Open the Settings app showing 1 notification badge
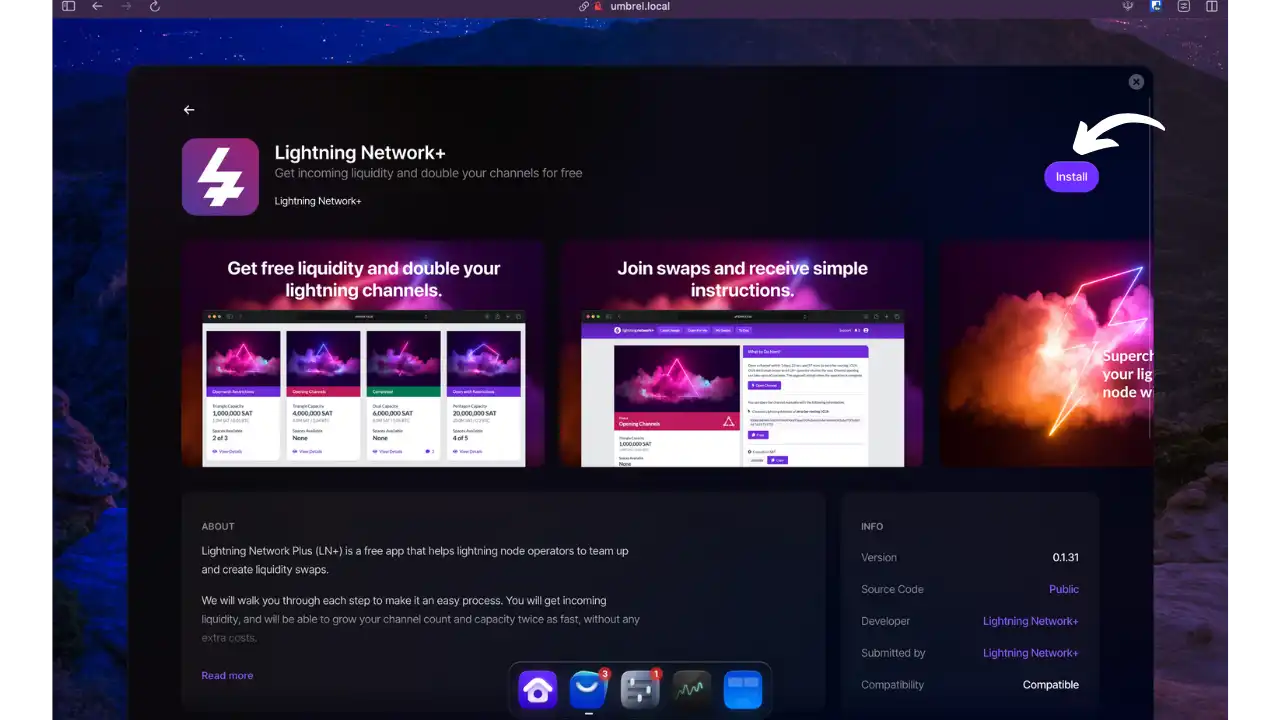The image size is (1280, 720). [x=639, y=689]
